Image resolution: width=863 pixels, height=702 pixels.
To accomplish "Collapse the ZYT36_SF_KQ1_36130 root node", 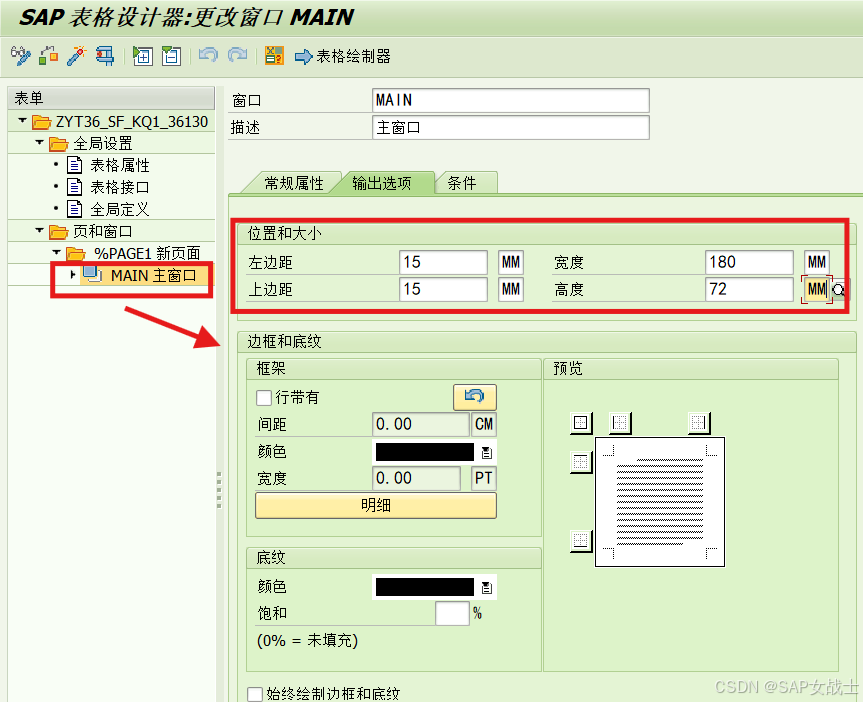I will (22, 120).
